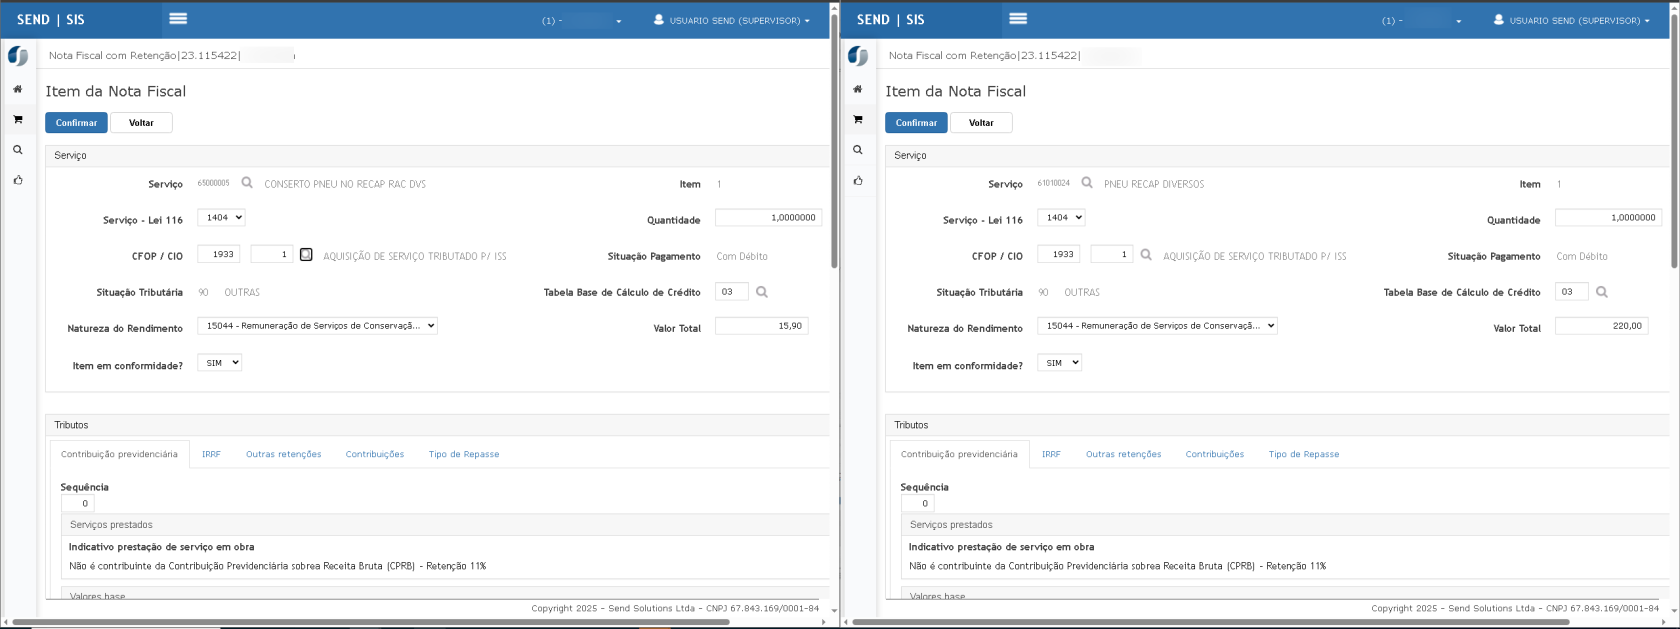
Task: Click CFOP lookup magnifier in right window
Action: [x=1146, y=255]
